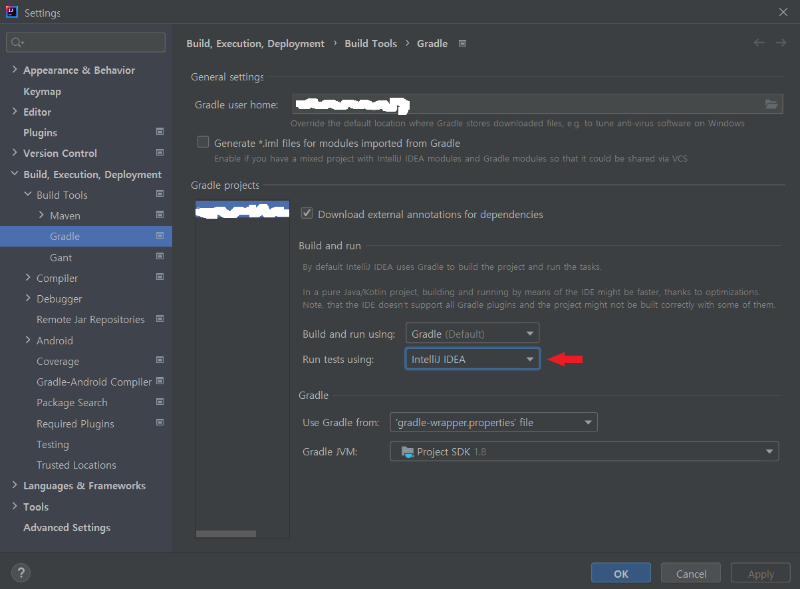Click project-level icon beside Package Search

pyautogui.click(x=160, y=402)
